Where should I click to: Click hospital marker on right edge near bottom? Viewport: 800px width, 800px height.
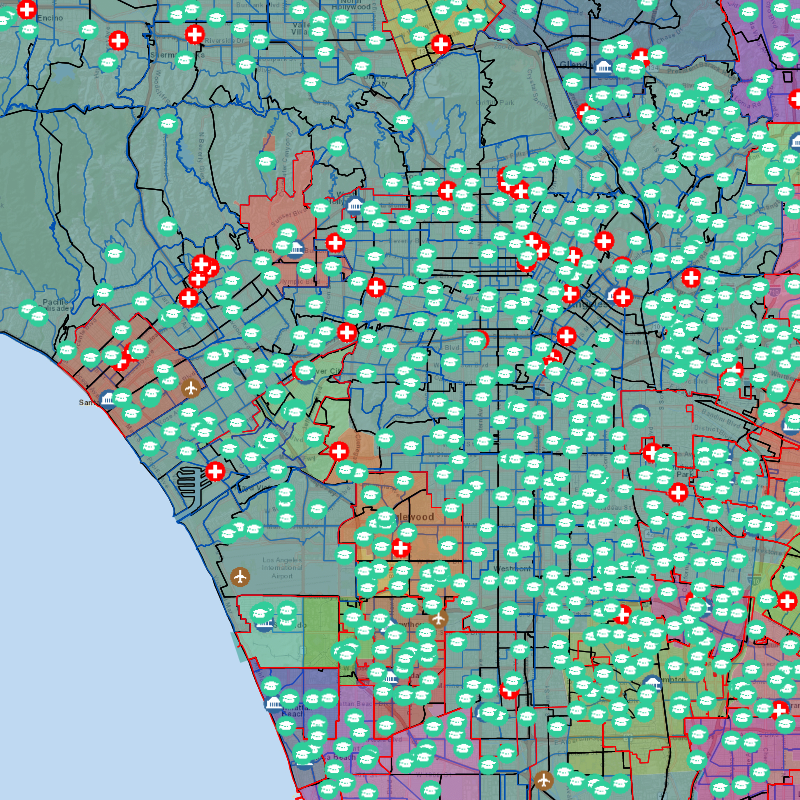pos(787,600)
